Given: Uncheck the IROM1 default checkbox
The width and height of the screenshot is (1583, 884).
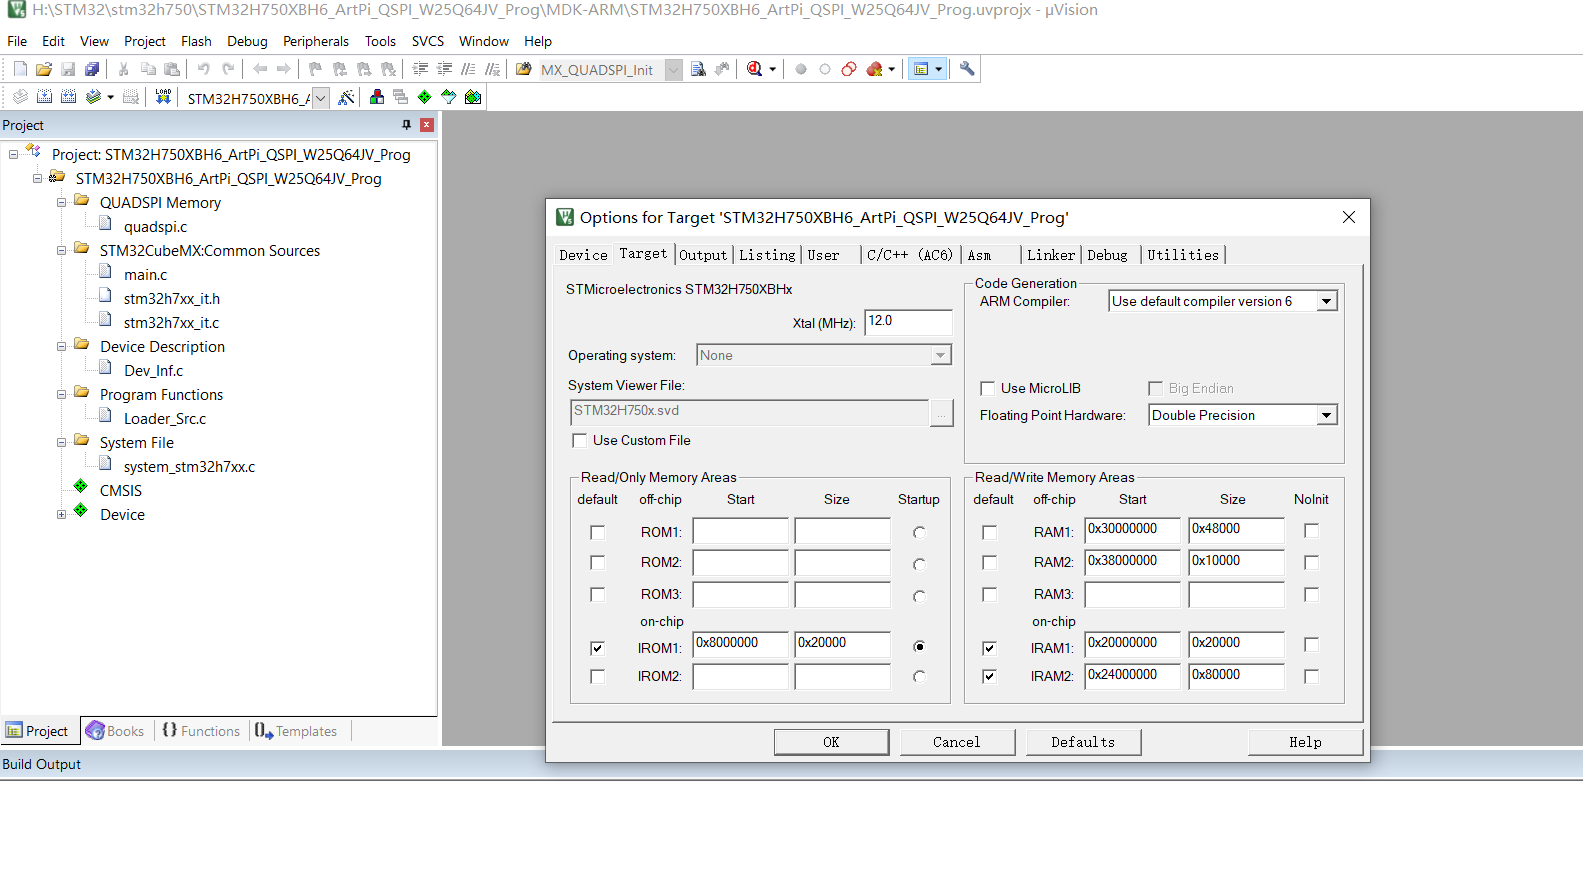Looking at the screenshot, I should [x=597, y=648].
